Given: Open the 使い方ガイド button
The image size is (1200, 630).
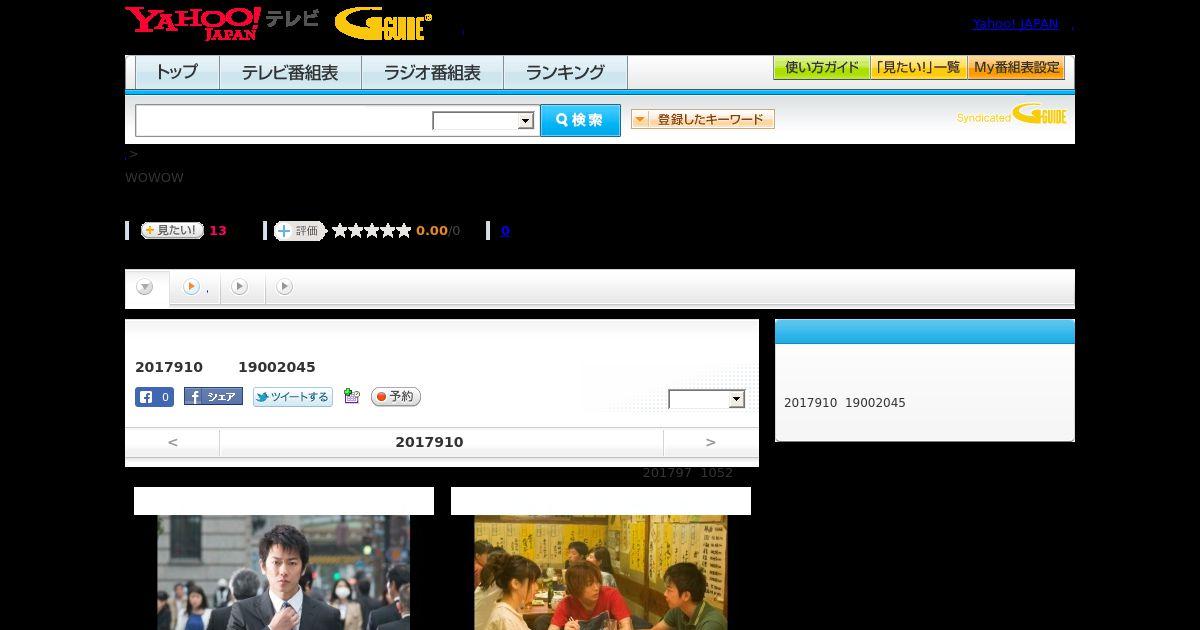Looking at the screenshot, I should (x=821, y=68).
